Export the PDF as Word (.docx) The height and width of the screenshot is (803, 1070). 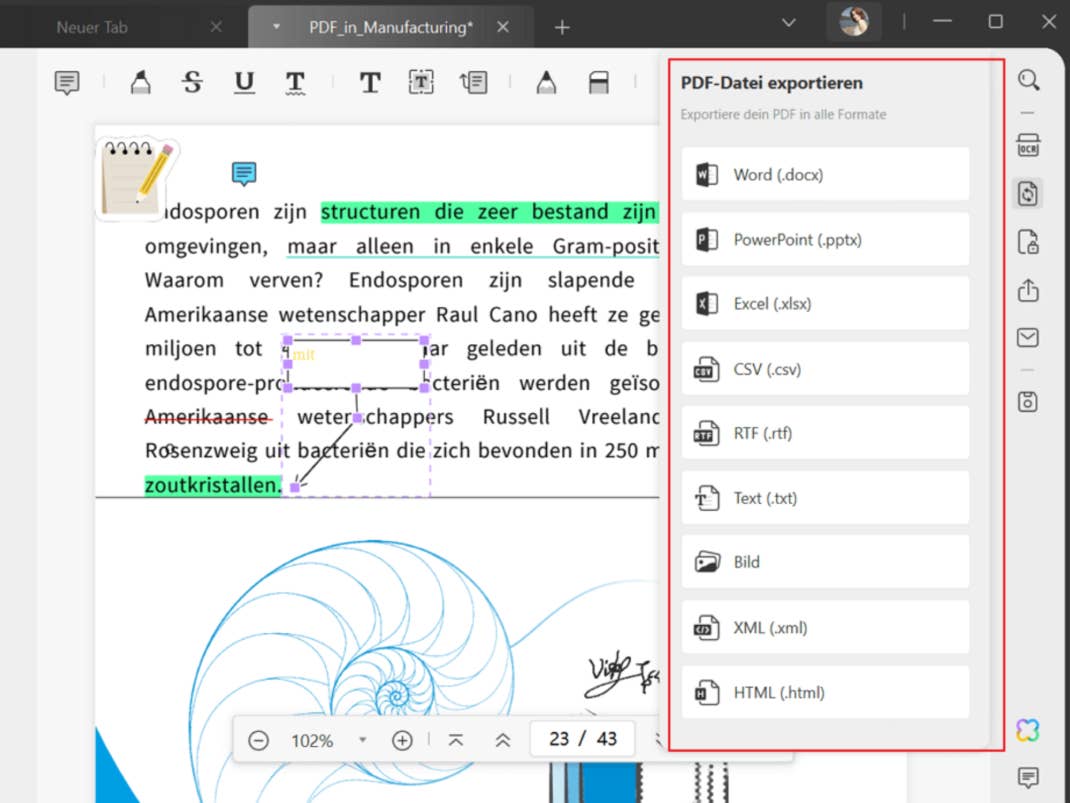[825, 175]
